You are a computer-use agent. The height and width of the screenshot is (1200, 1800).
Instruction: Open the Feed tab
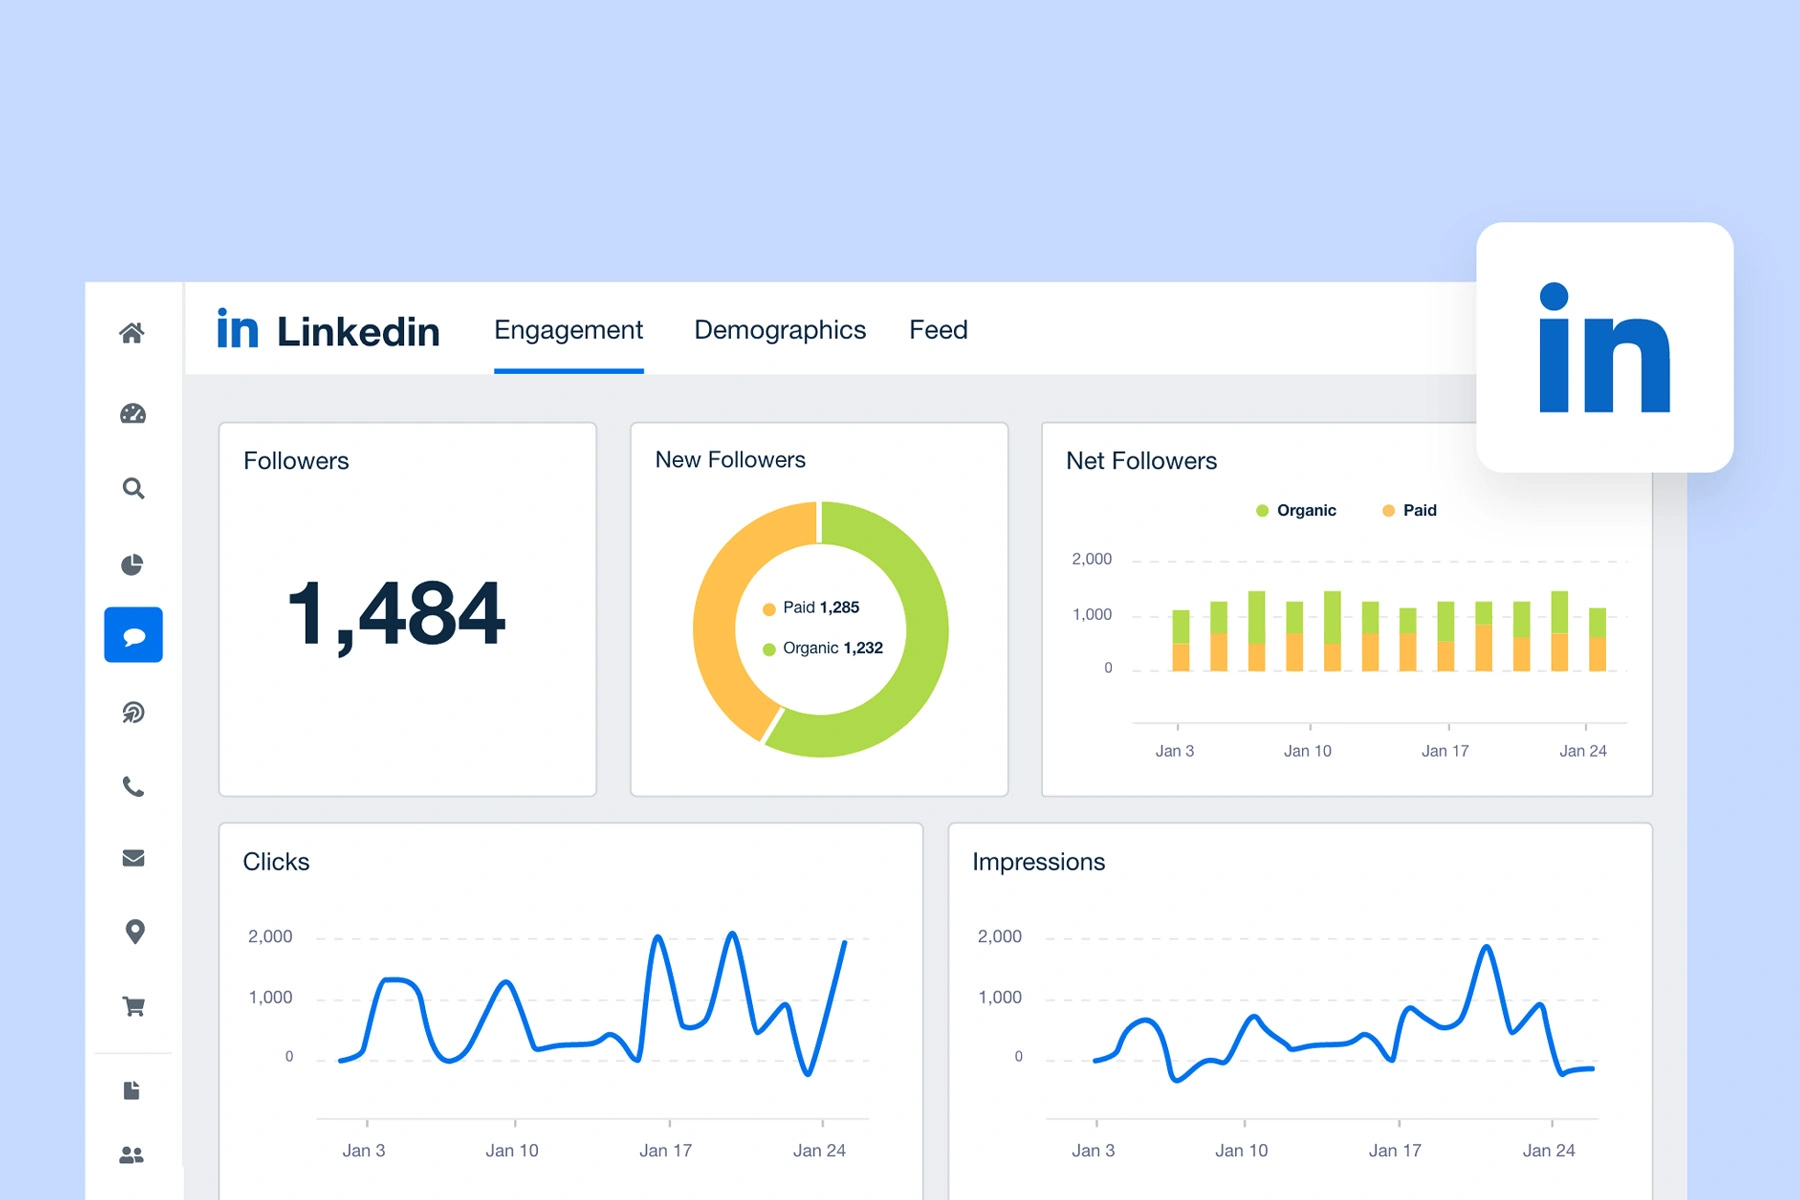[x=938, y=330]
